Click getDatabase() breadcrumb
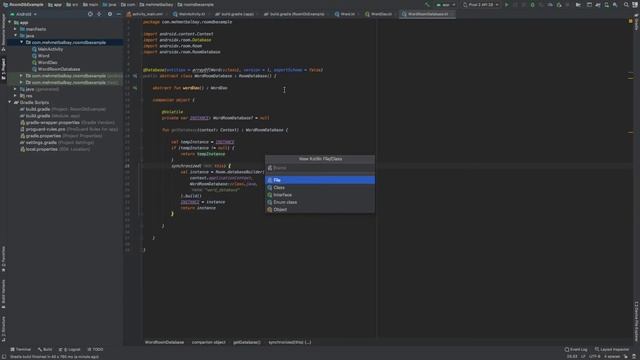640x360 pixels. pos(247,342)
